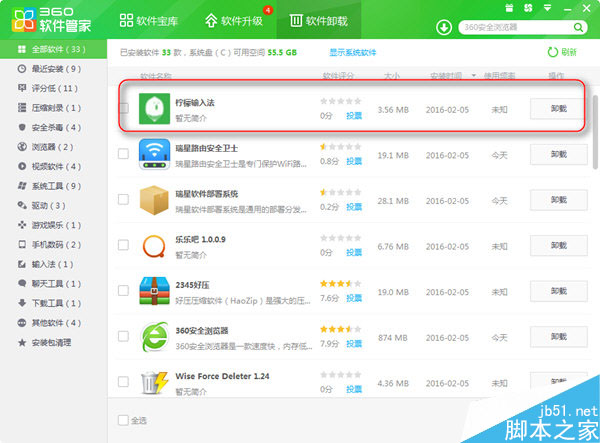Image resolution: width=600 pixels, height=443 pixels.
Task: Click the 2345好压 archive icon
Action: click(x=154, y=291)
